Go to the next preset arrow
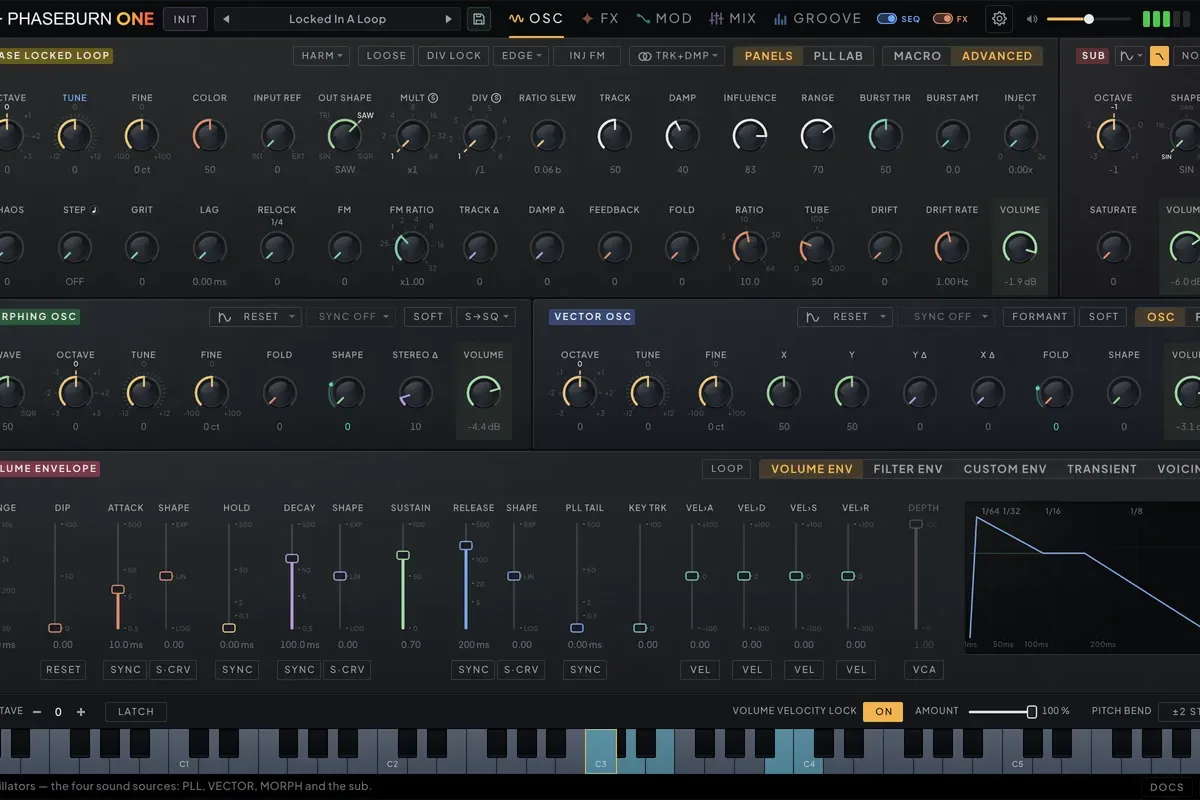The width and height of the screenshot is (1200, 800). pos(449,19)
